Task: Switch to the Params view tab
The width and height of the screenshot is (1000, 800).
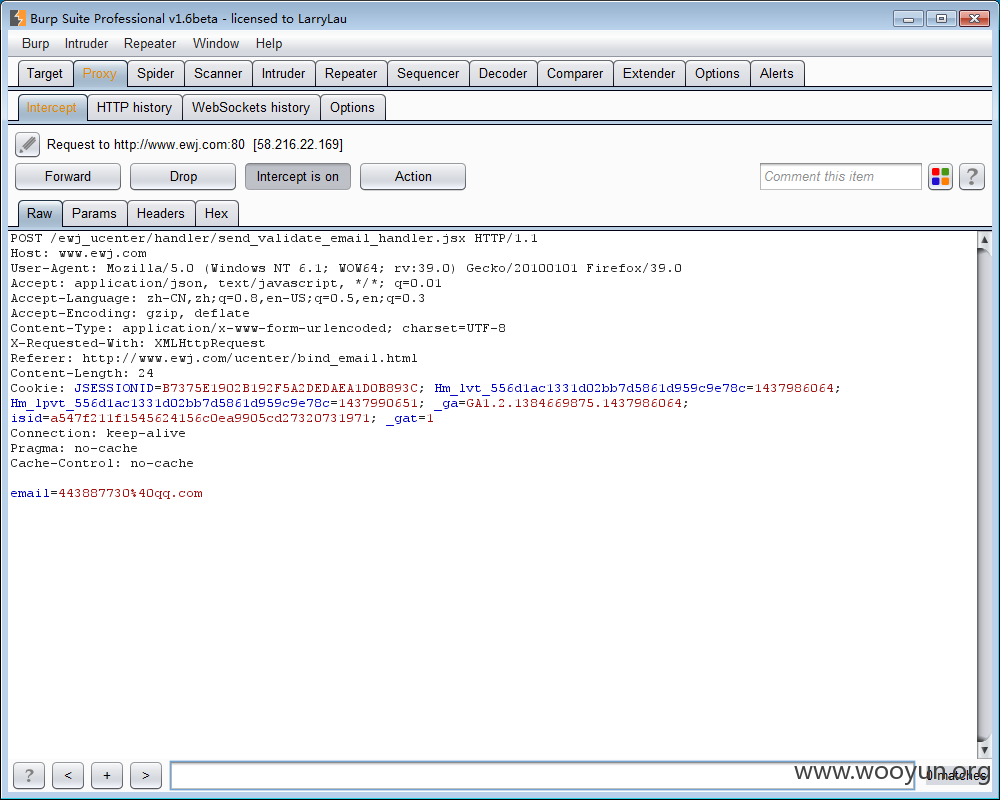Action: pyautogui.click(x=94, y=213)
